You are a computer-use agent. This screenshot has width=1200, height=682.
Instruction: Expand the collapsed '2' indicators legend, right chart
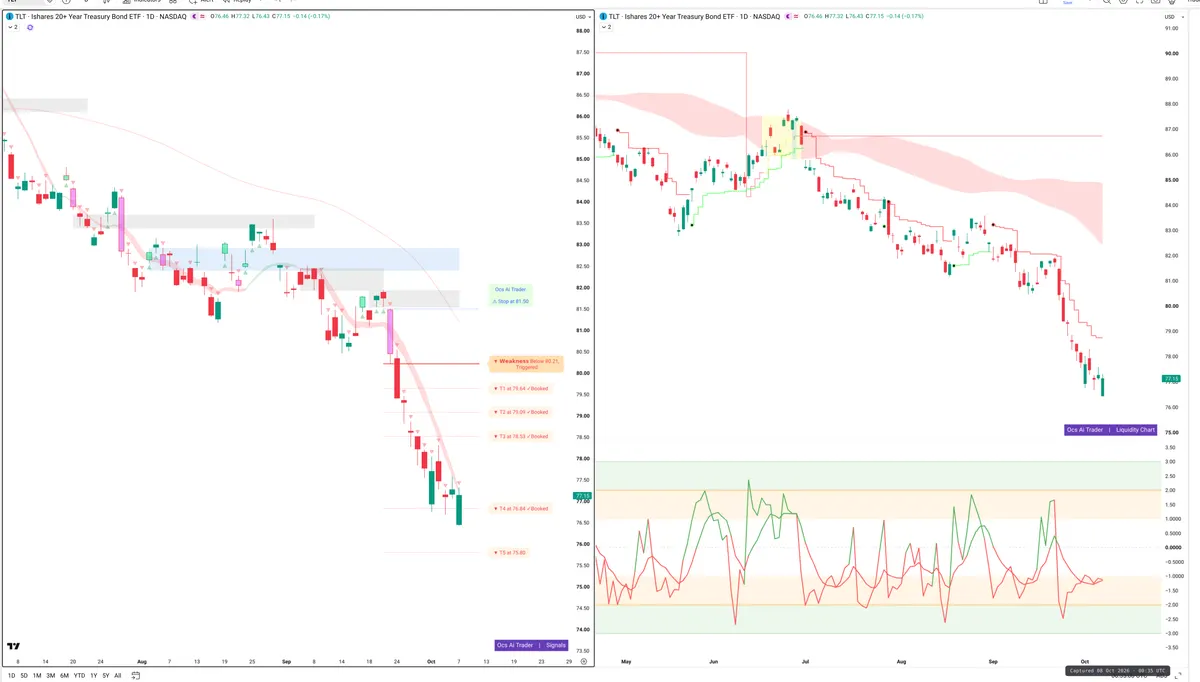click(x=605, y=27)
